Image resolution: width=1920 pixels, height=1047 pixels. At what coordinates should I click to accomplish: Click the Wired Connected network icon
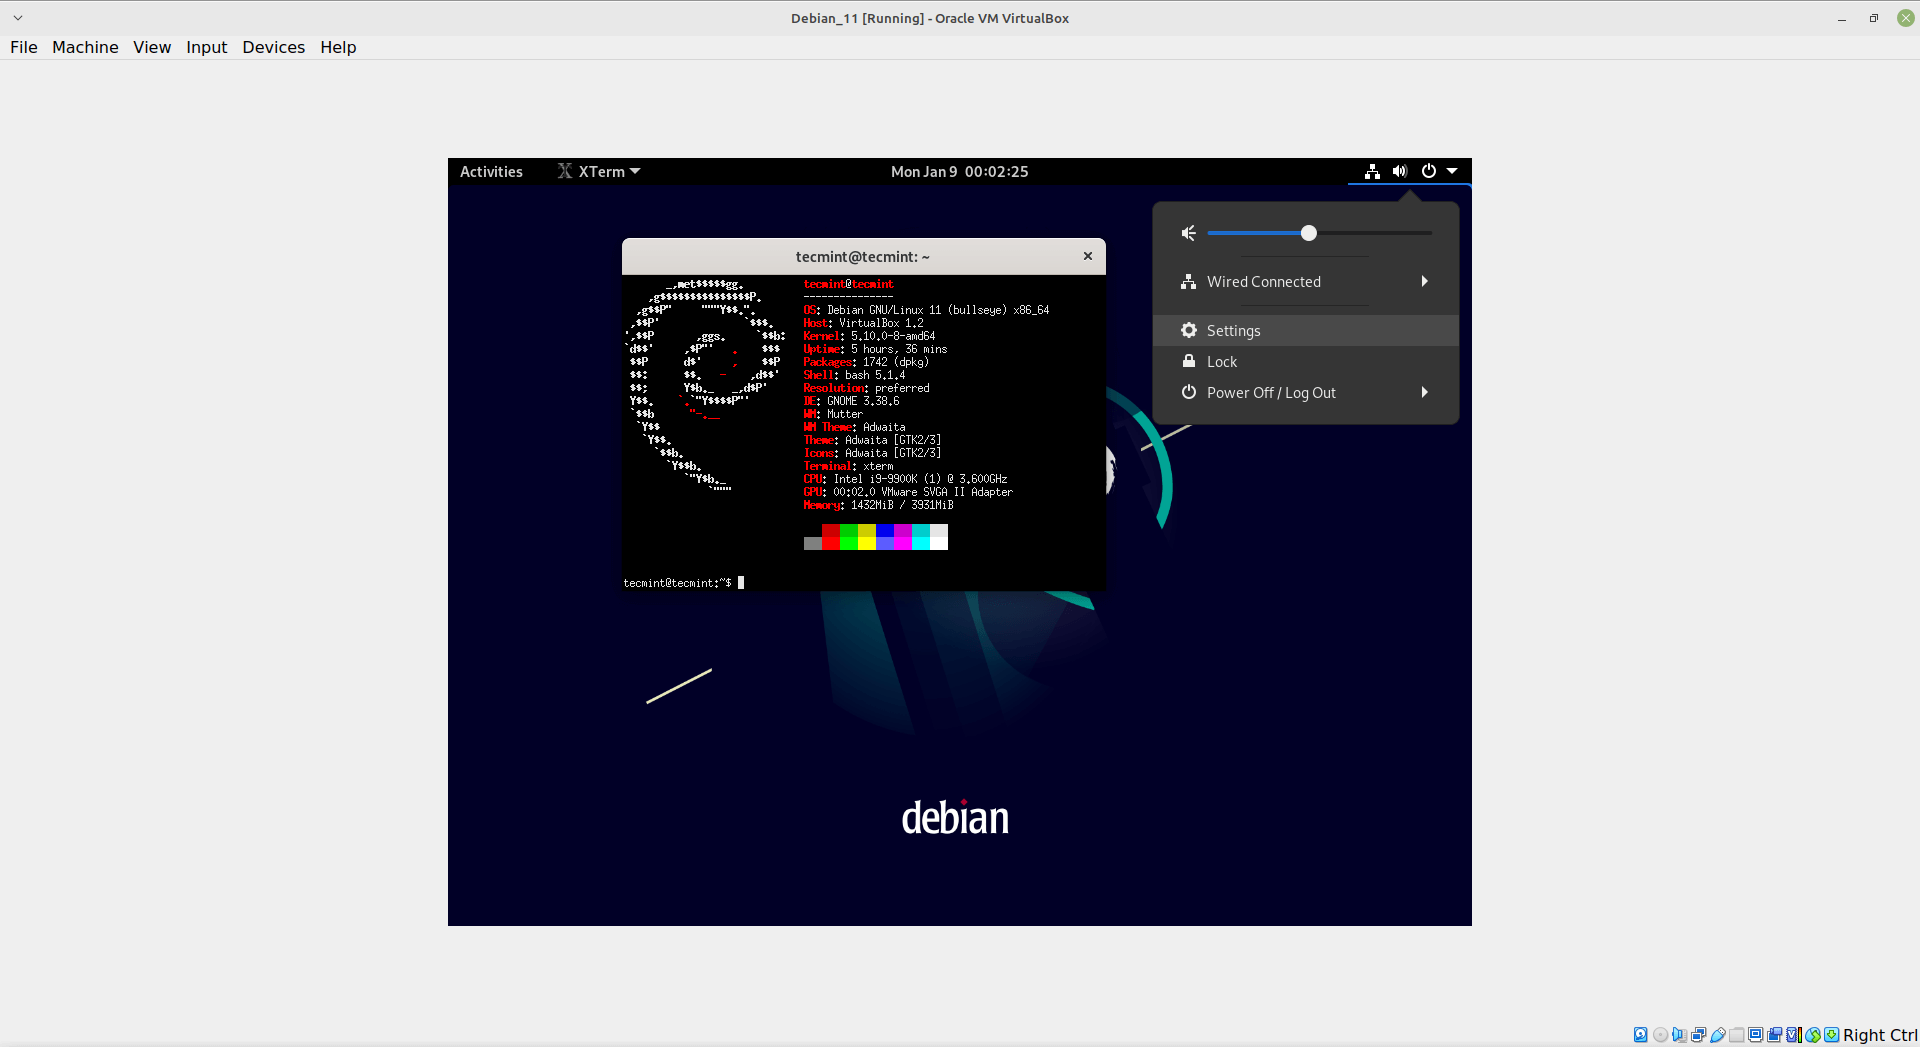tap(1189, 282)
